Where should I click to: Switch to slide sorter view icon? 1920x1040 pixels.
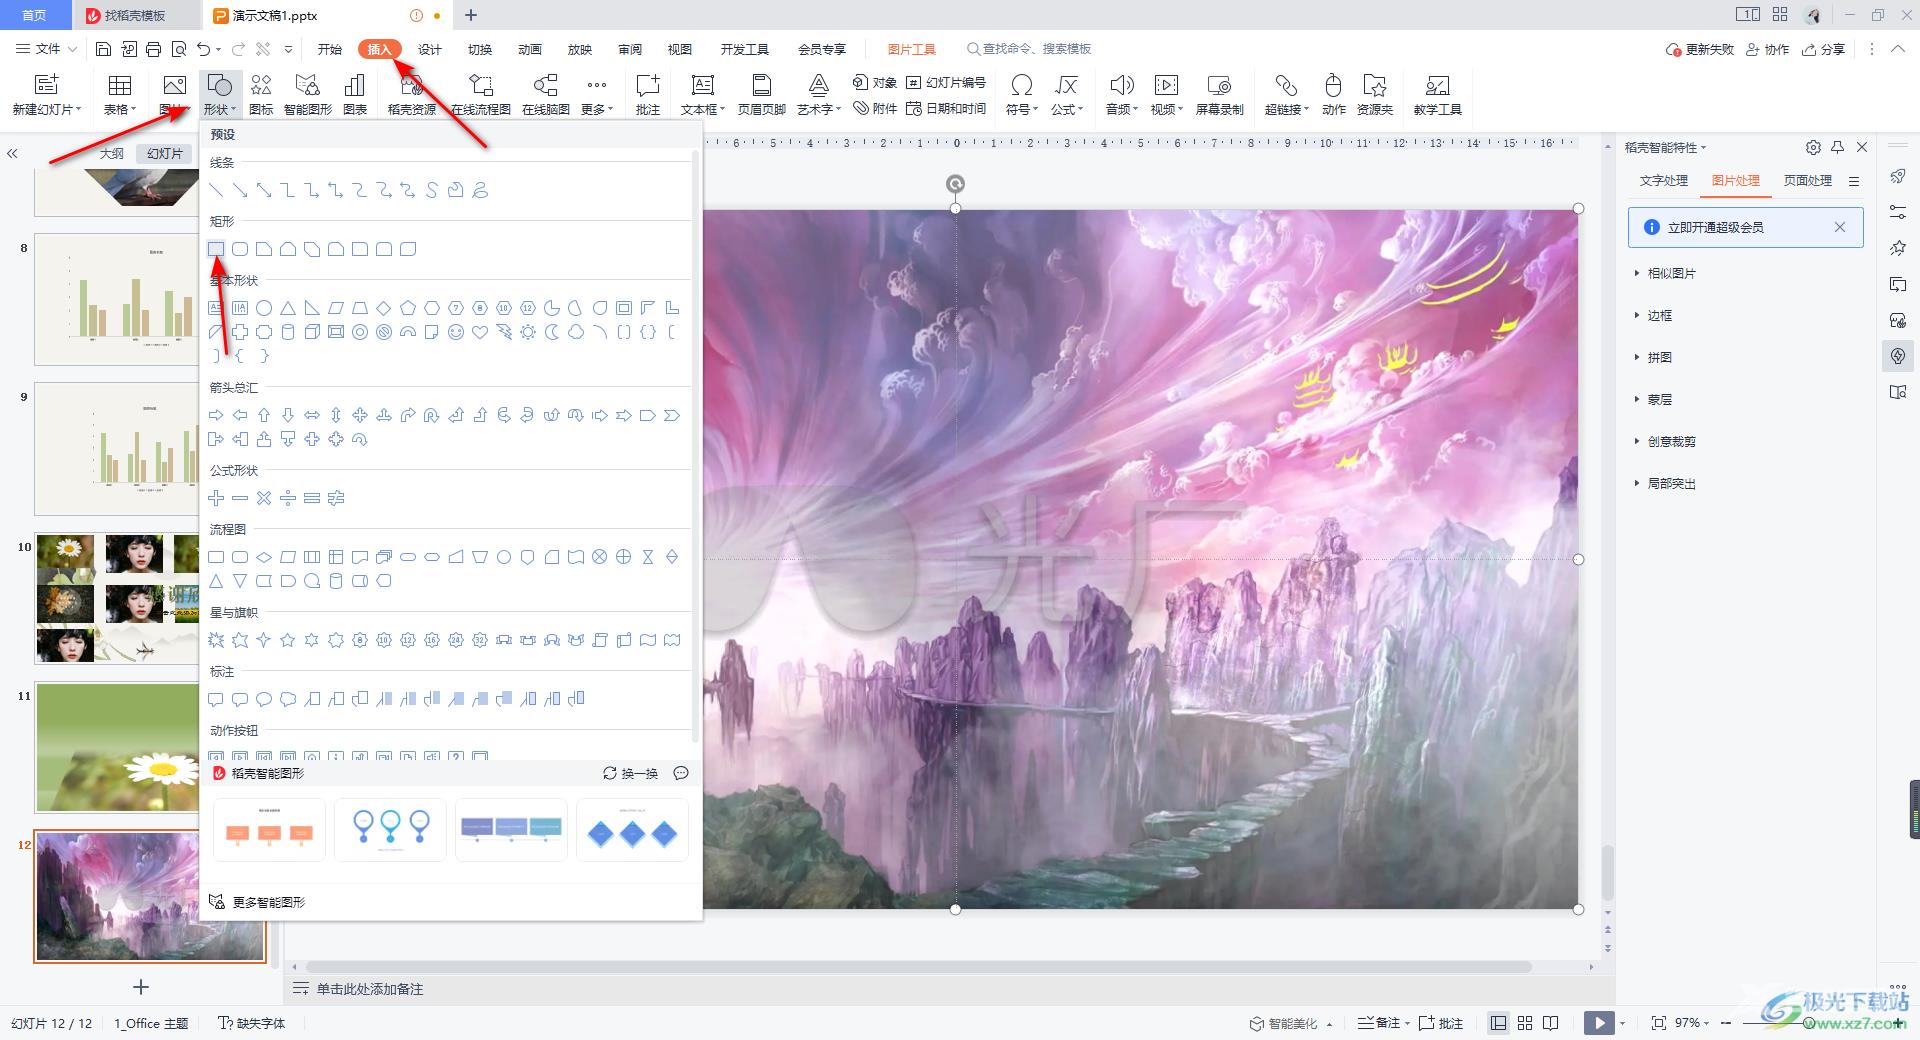tap(1525, 1023)
